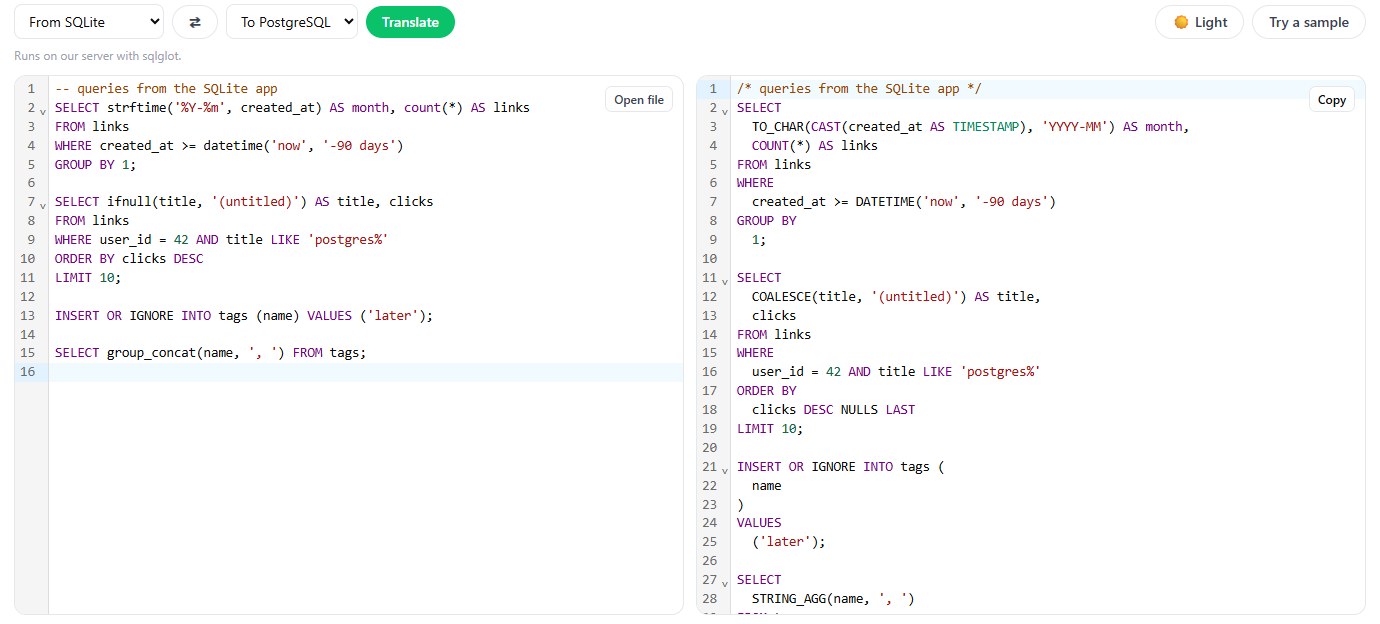
Task: Click 'INSERT OR IGNORE INTO tags' input line
Action: point(244,315)
